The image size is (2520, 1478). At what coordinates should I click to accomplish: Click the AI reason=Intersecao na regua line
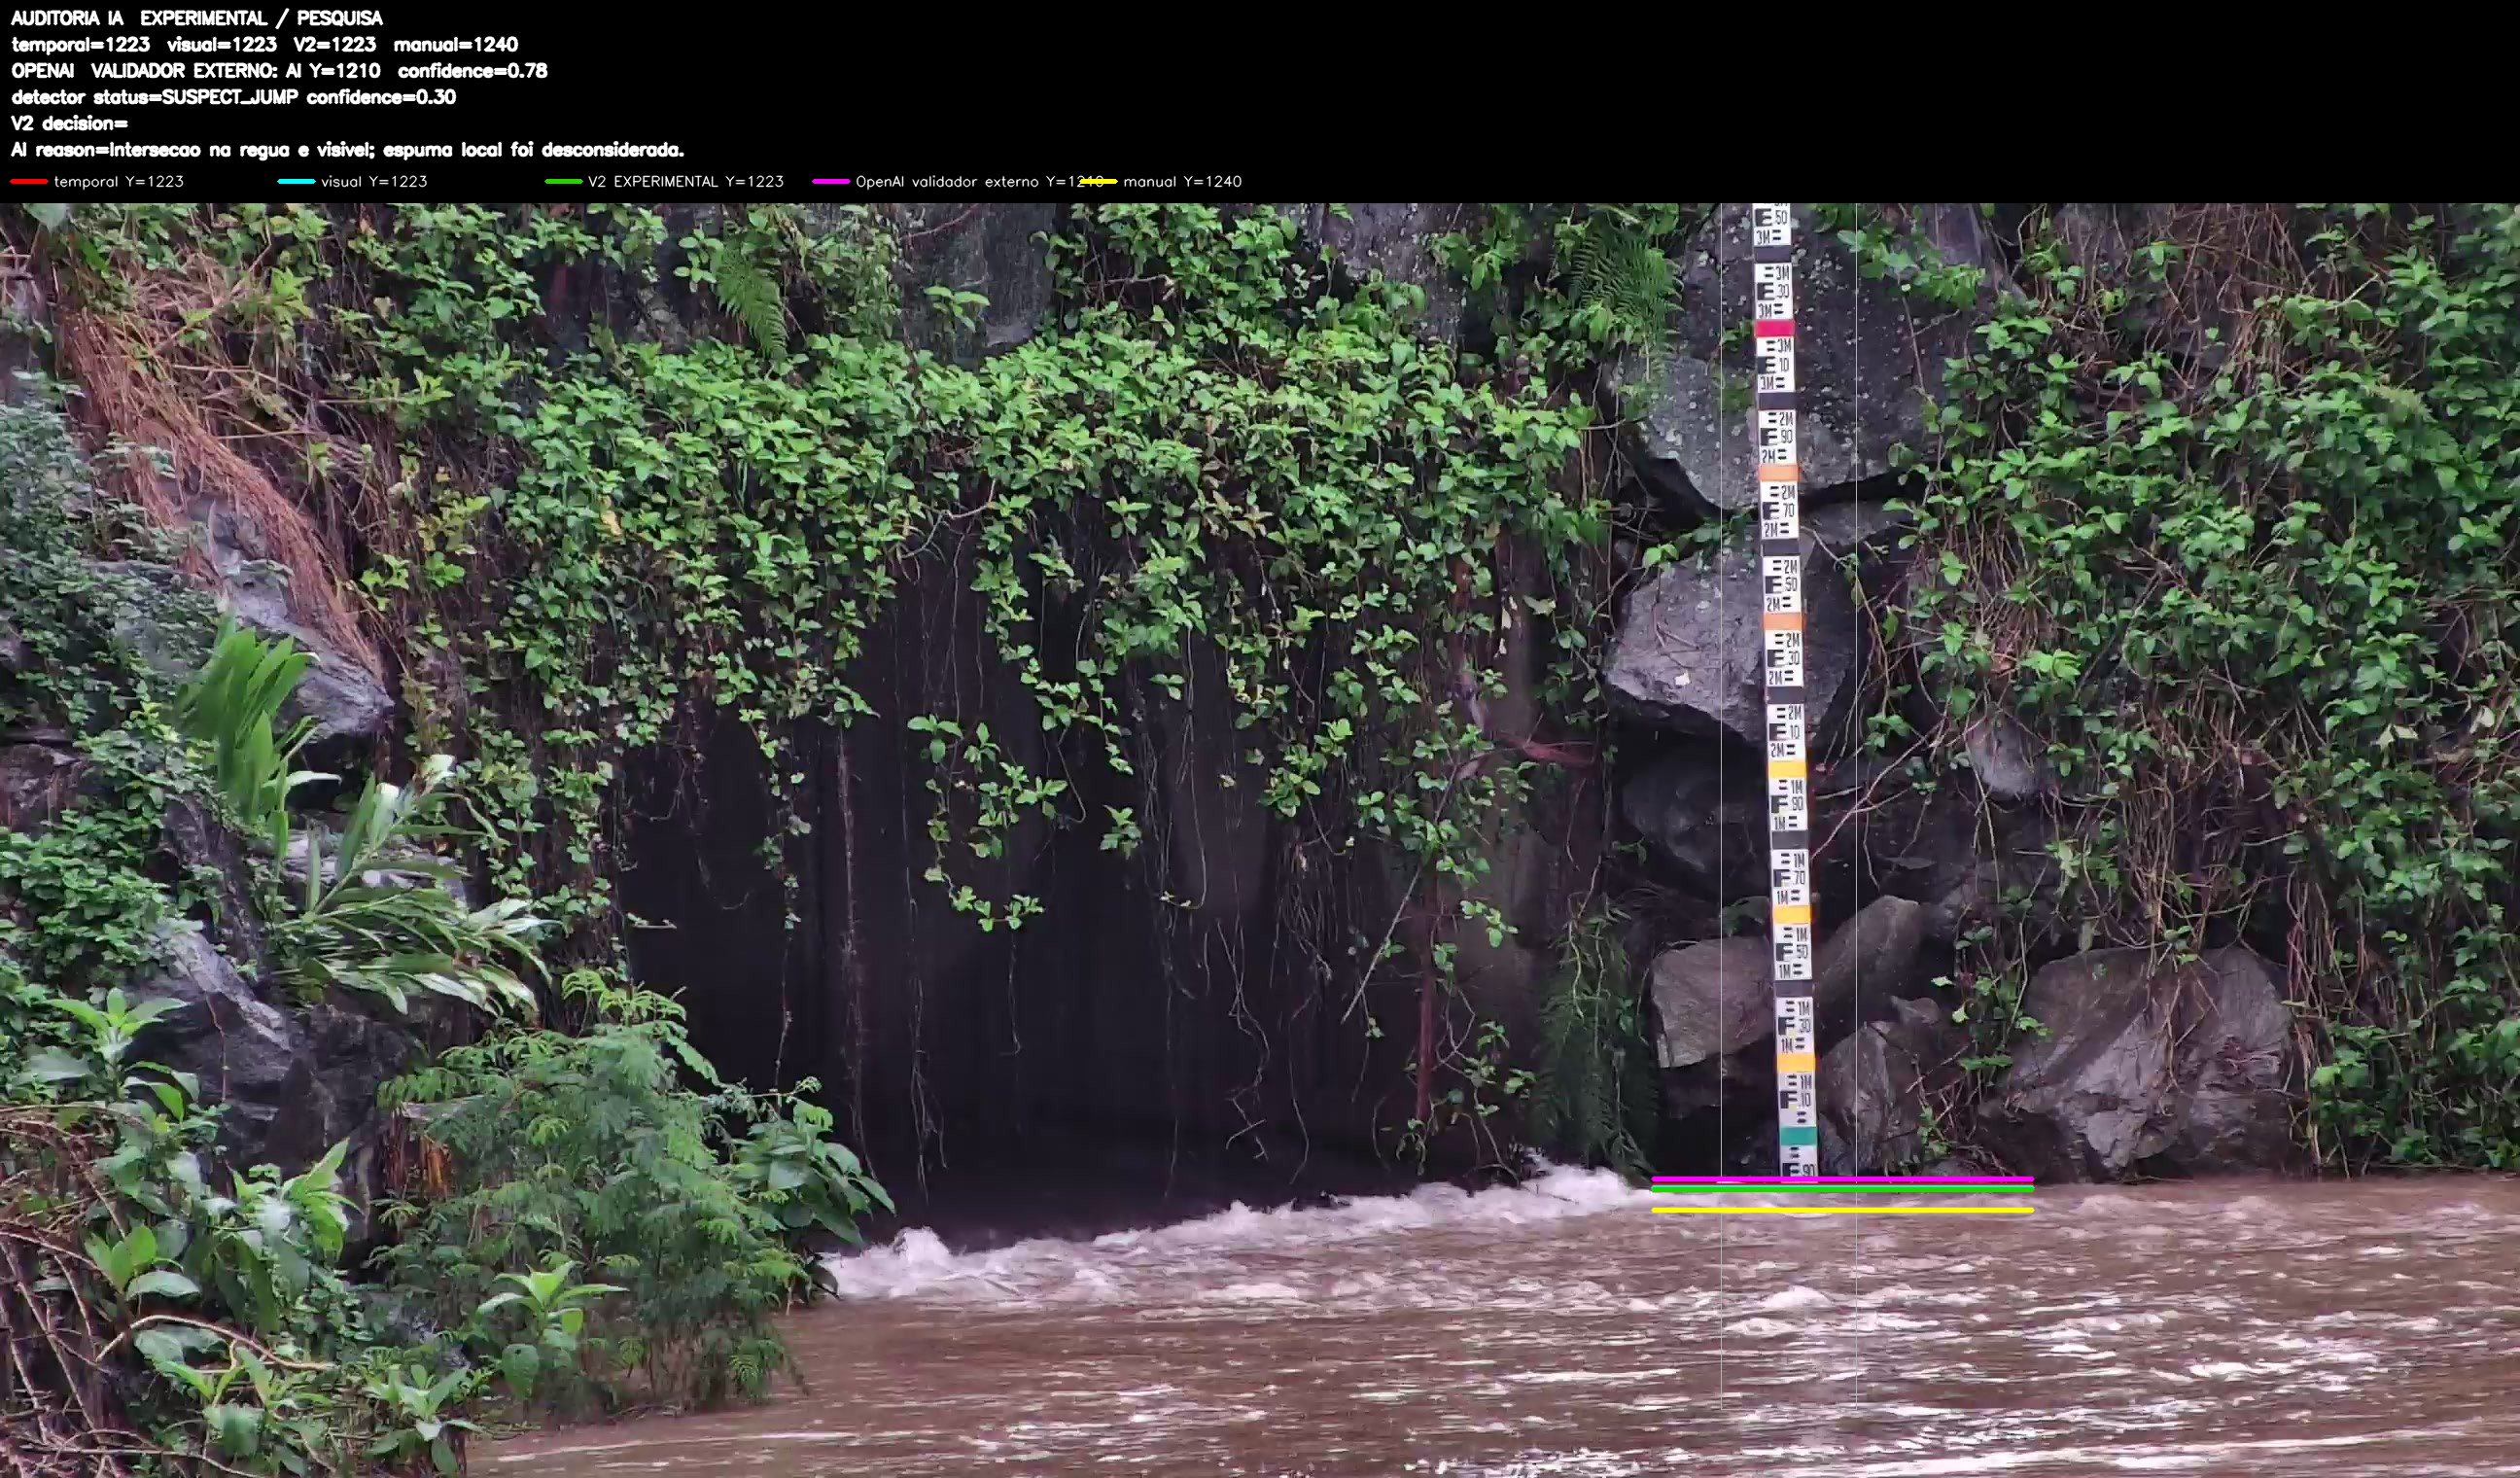[348, 150]
